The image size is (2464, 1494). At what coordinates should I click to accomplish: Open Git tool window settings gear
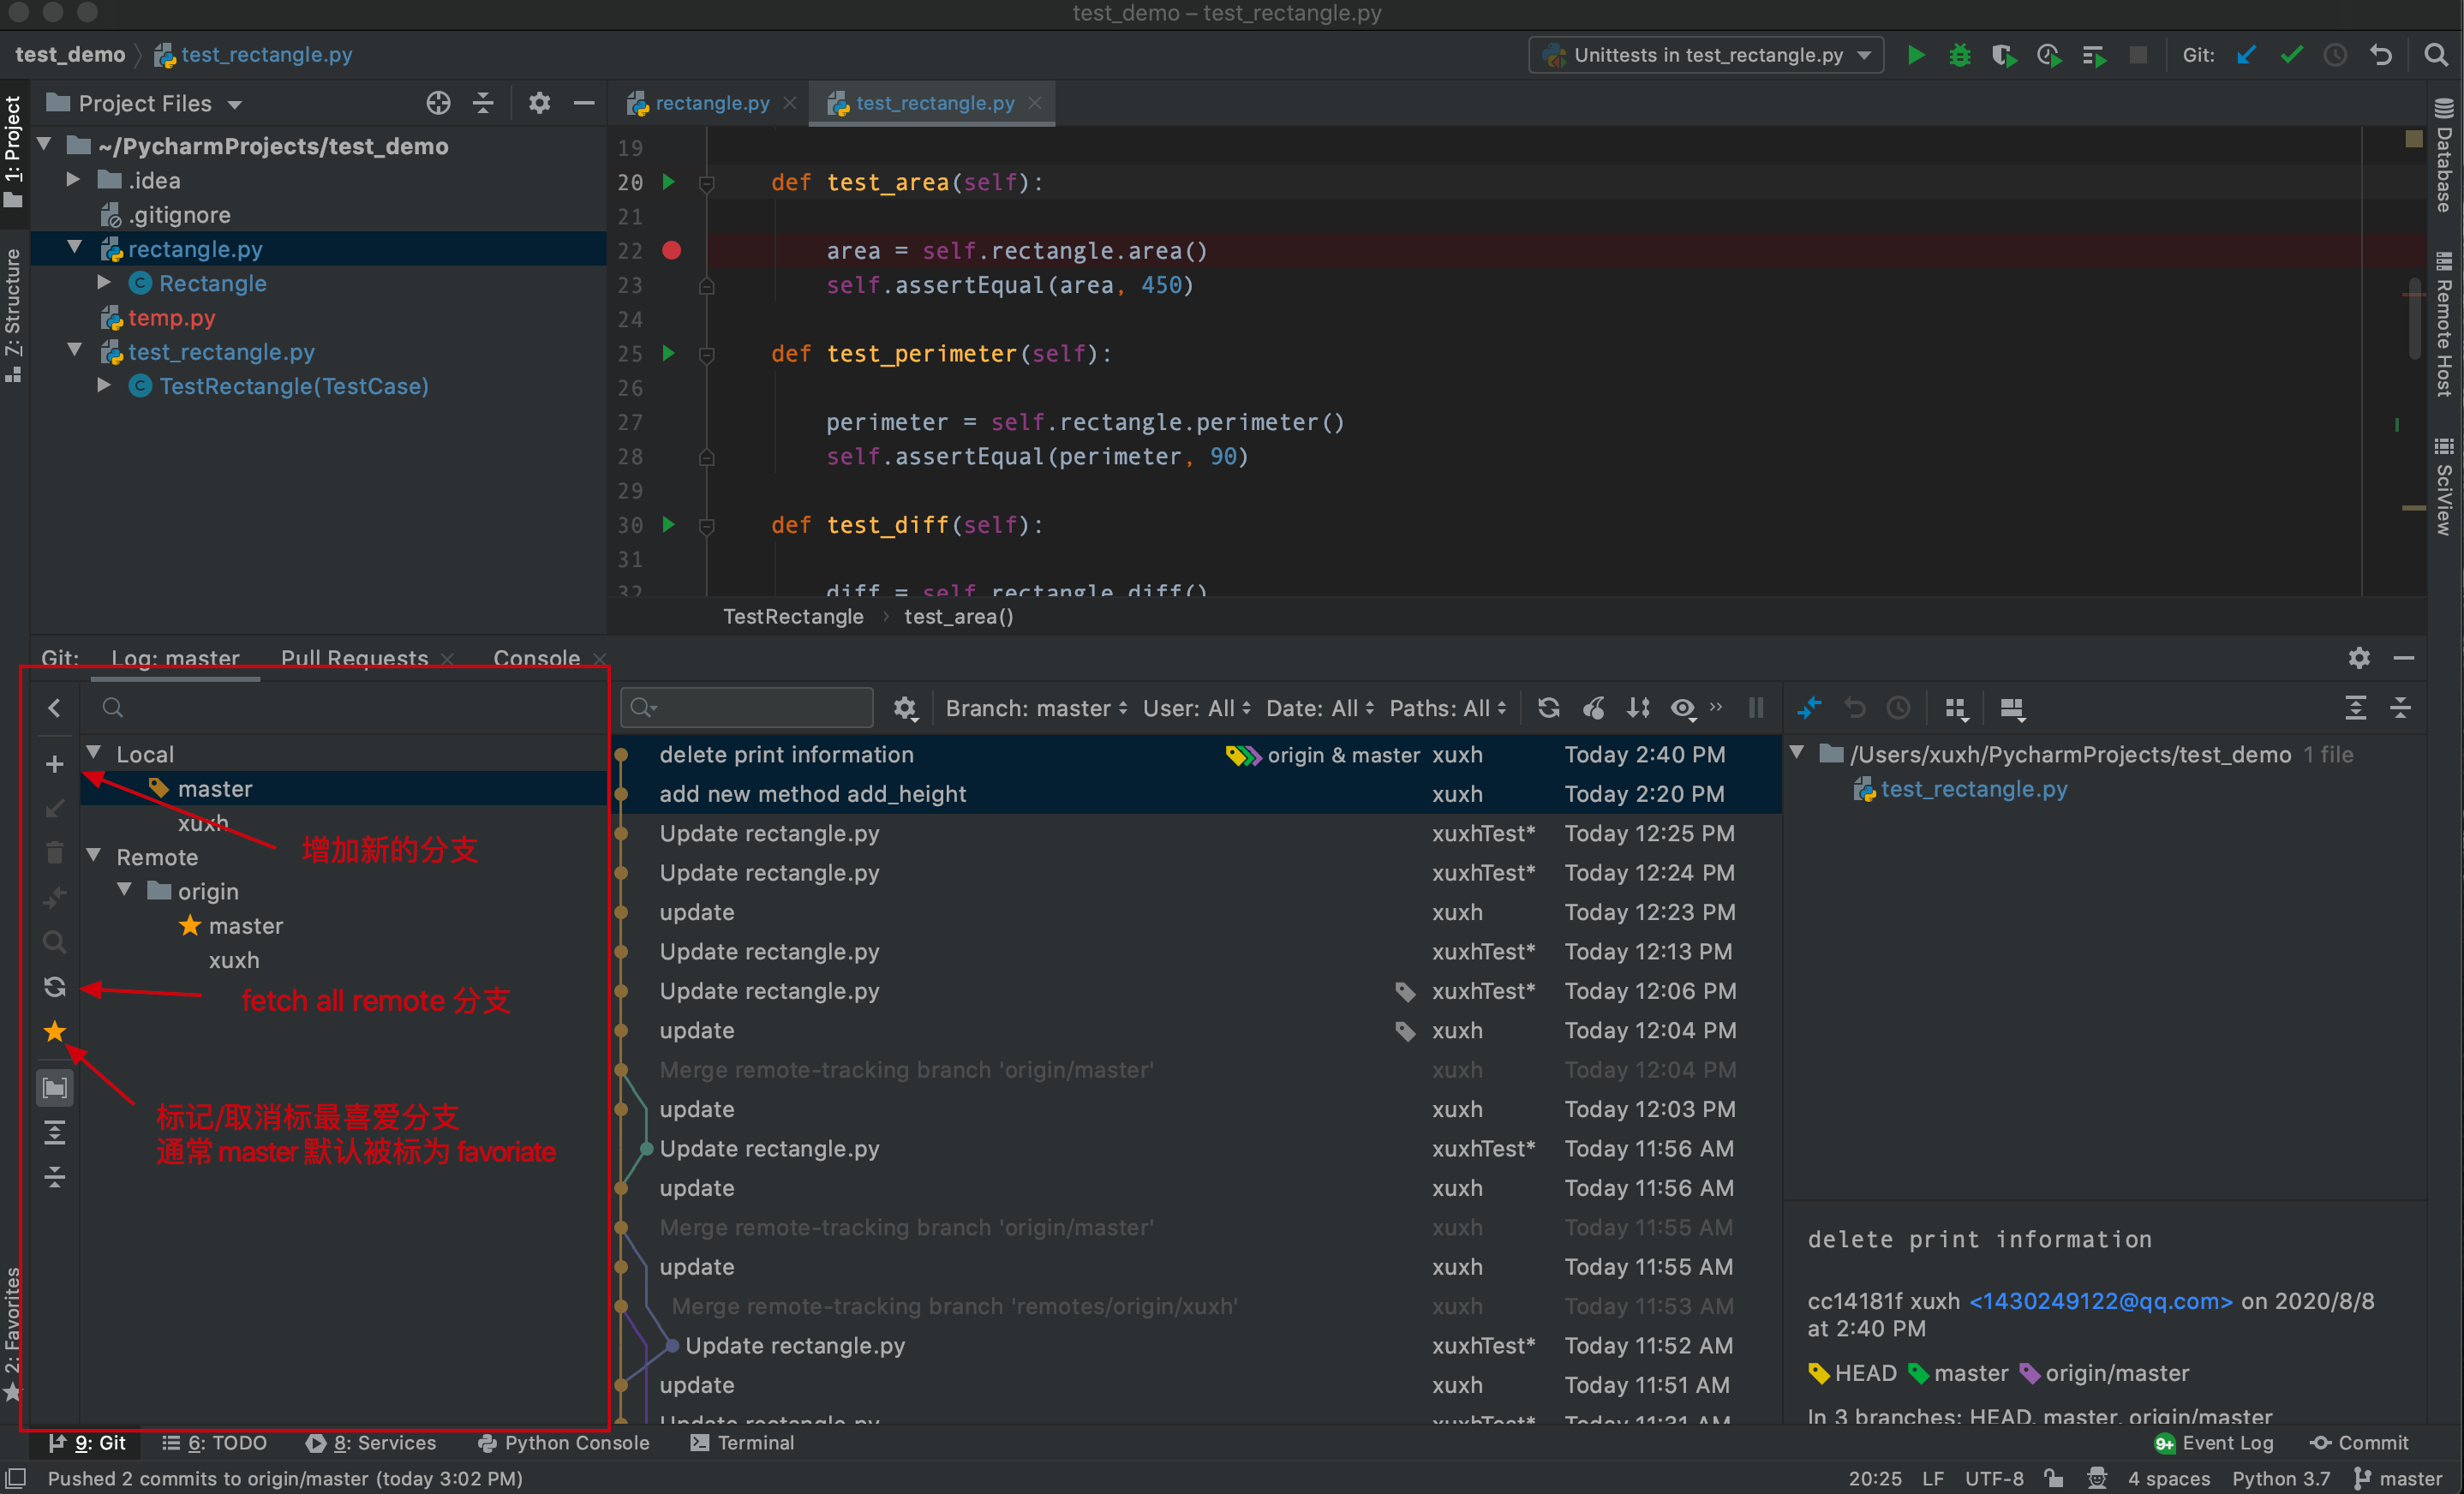click(x=2359, y=657)
